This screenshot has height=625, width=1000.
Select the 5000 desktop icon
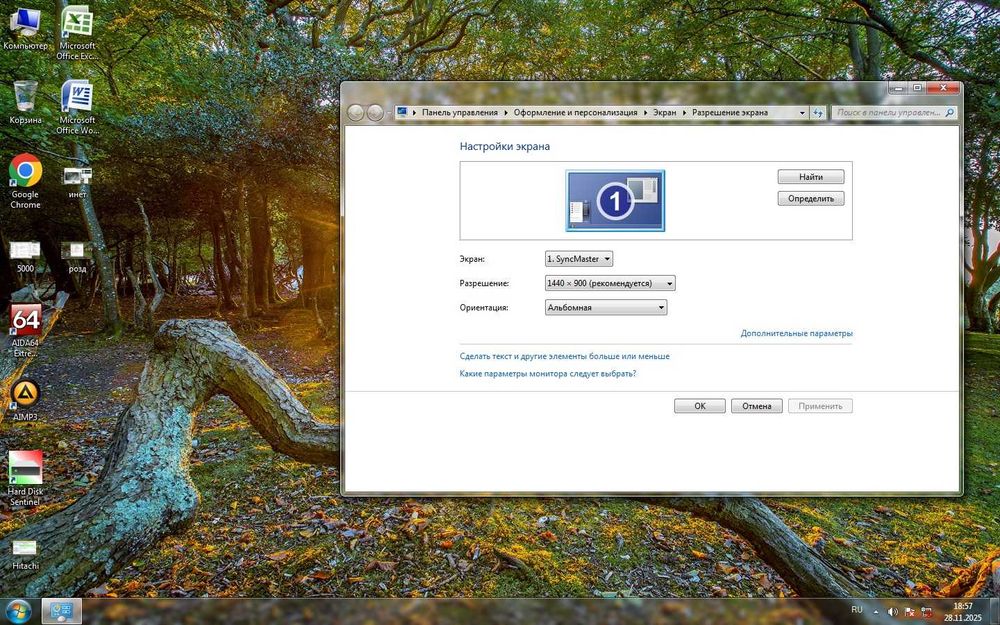tap(26, 256)
